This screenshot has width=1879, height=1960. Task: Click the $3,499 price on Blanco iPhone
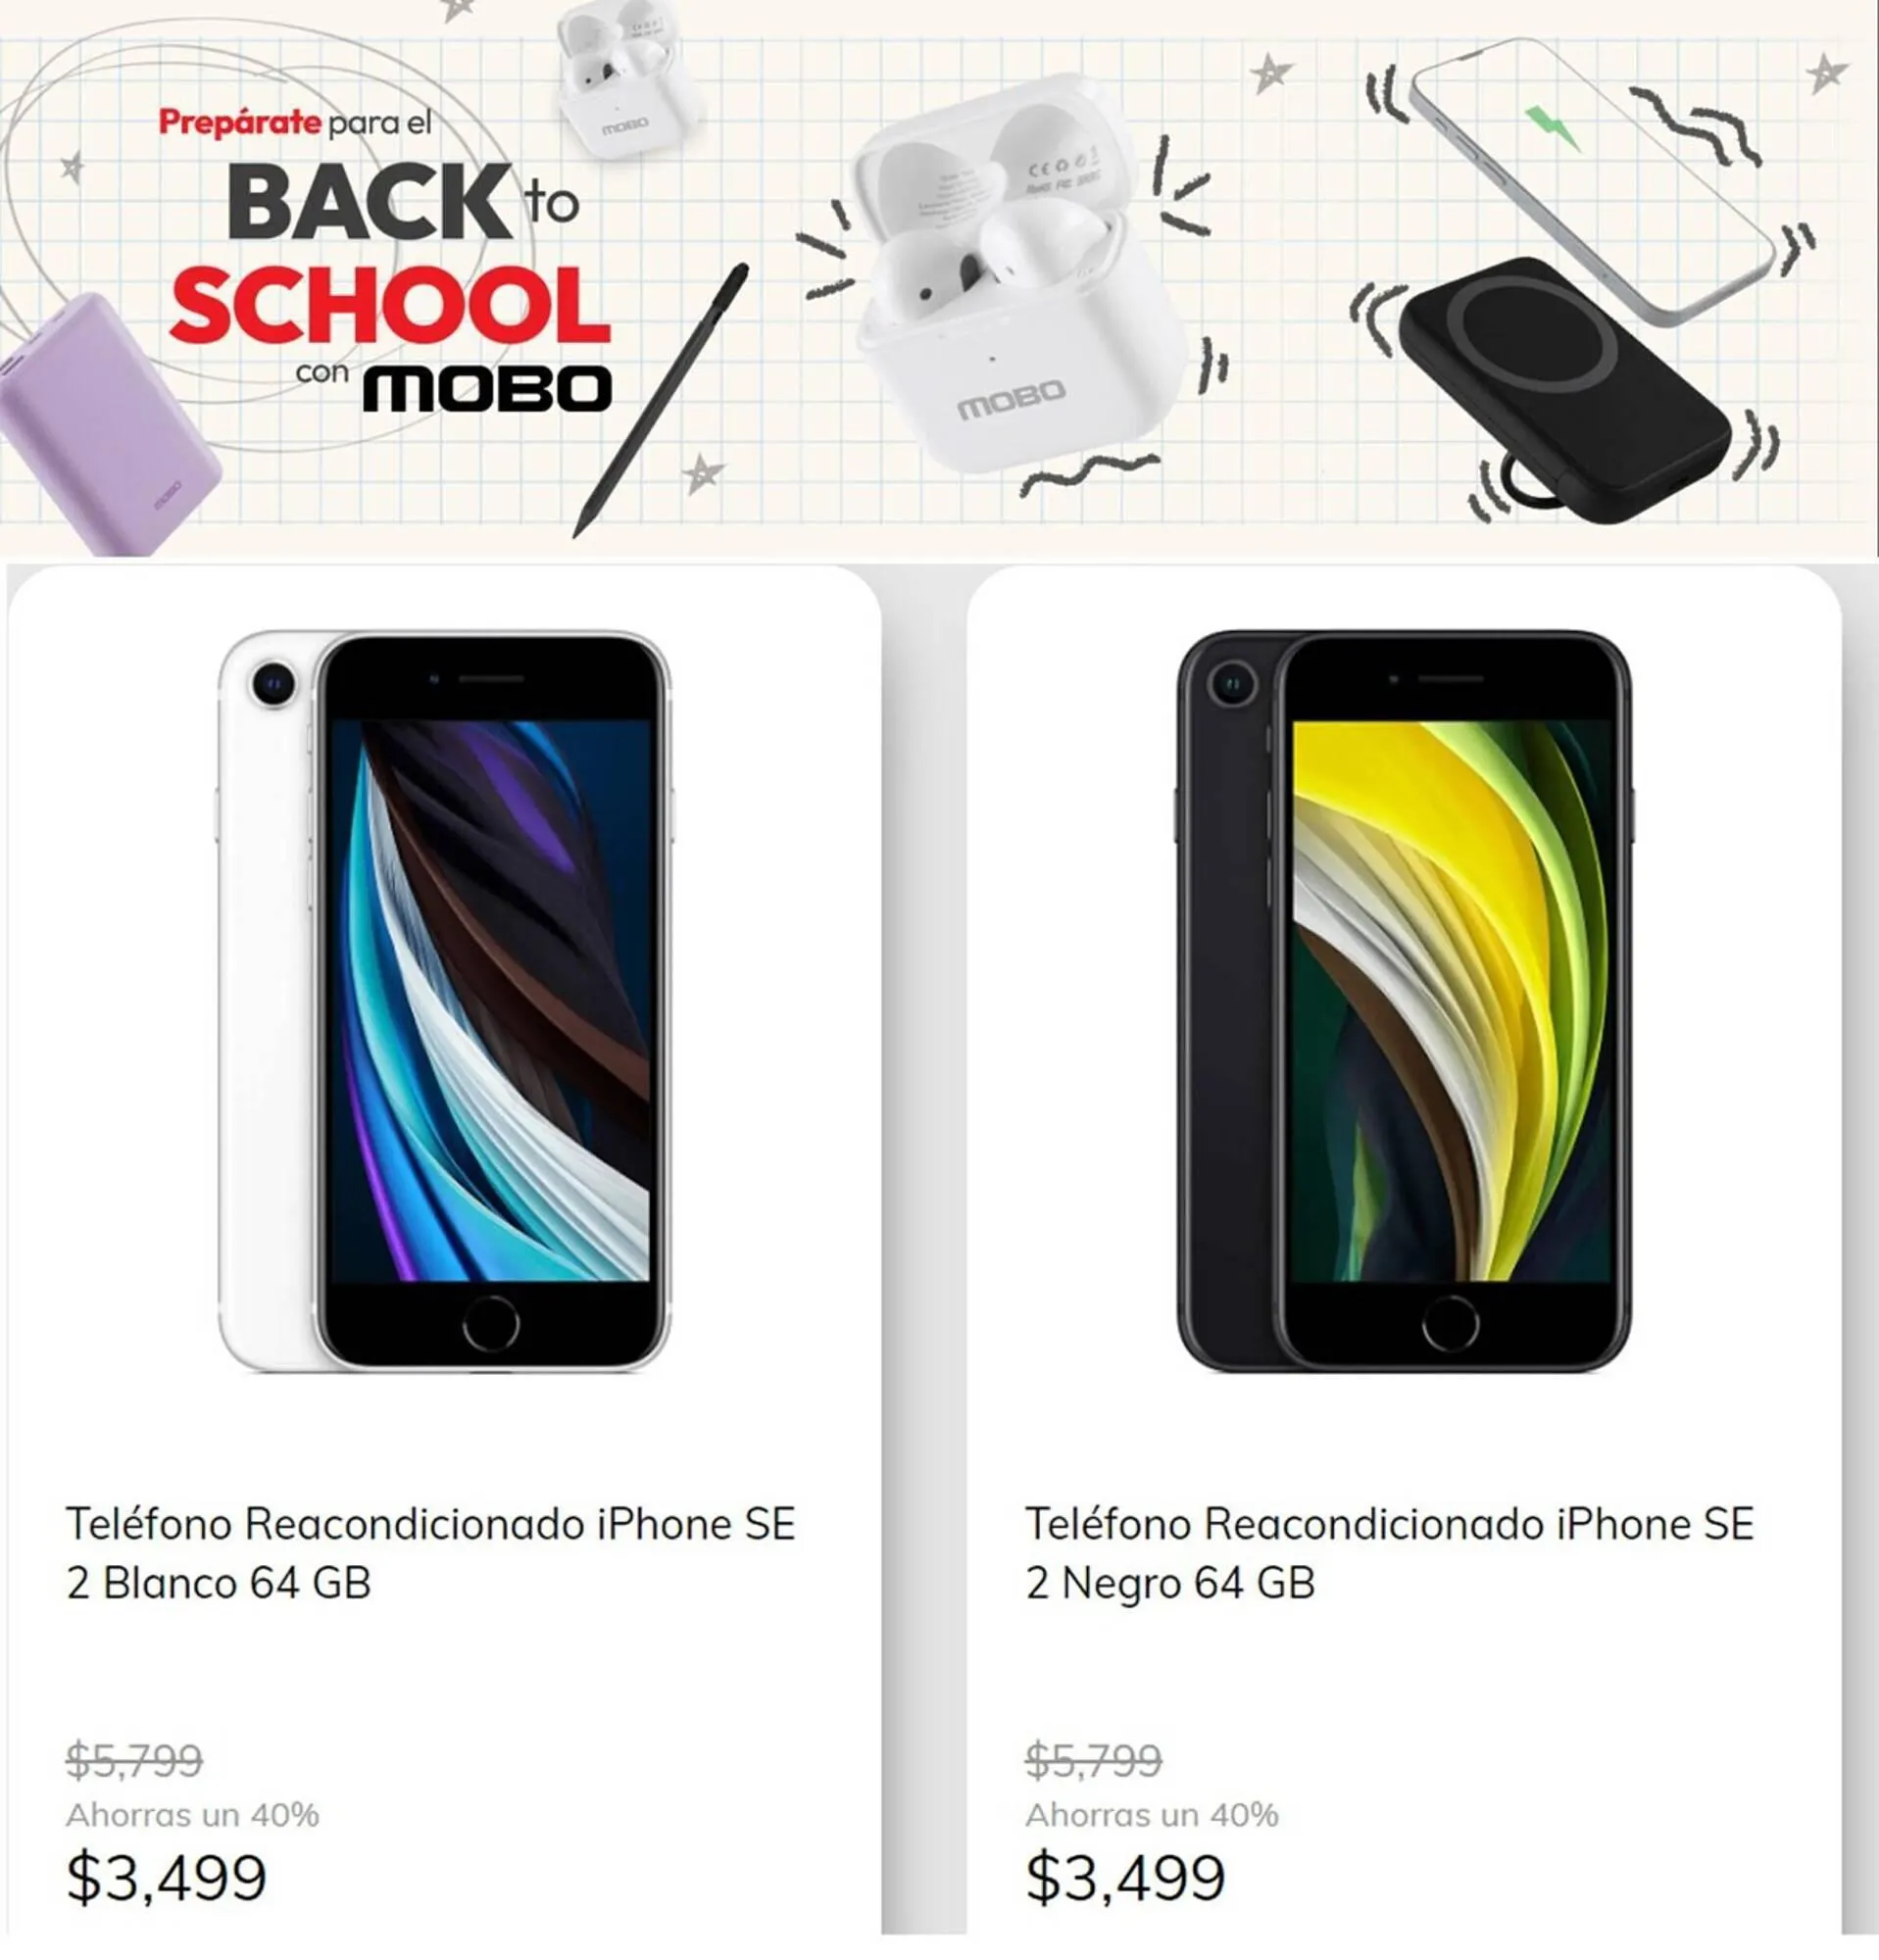point(166,1877)
